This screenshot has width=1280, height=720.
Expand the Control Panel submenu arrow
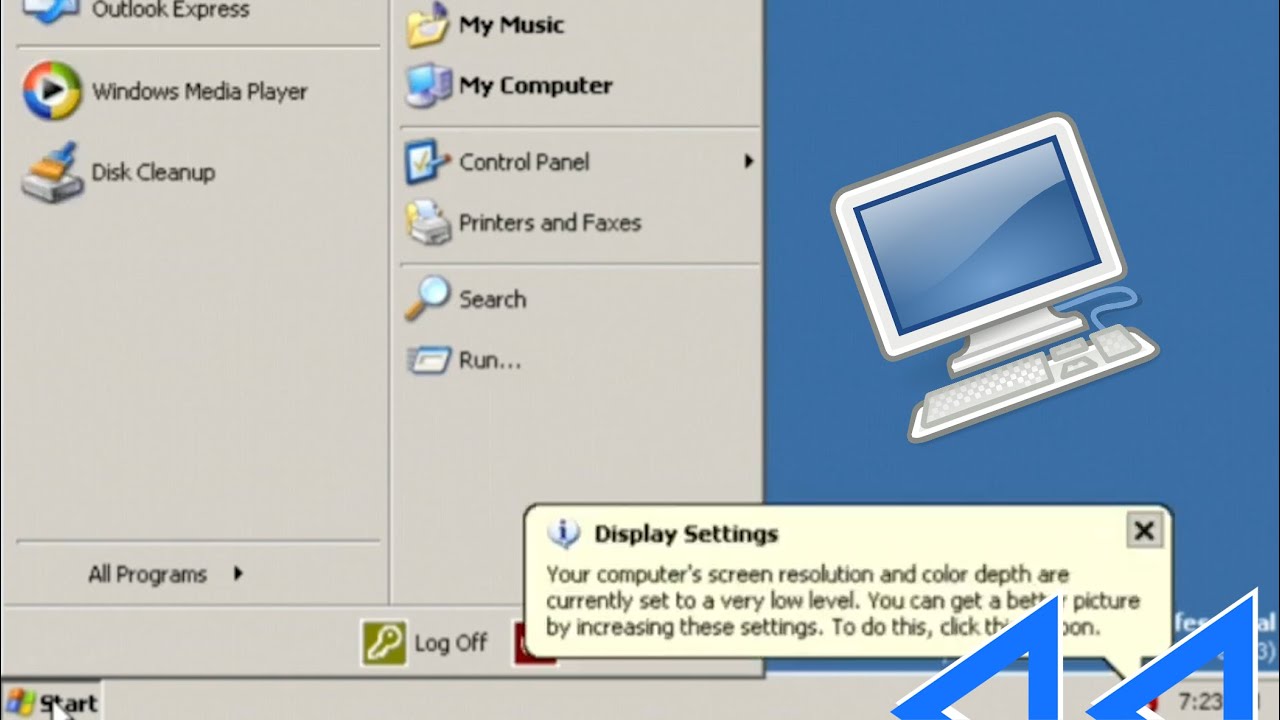tap(748, 161)
